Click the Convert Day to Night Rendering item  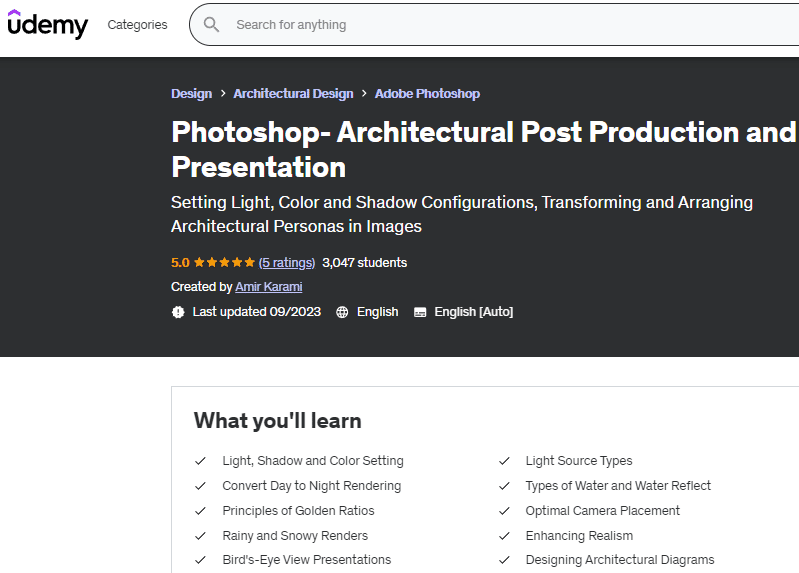311,486
